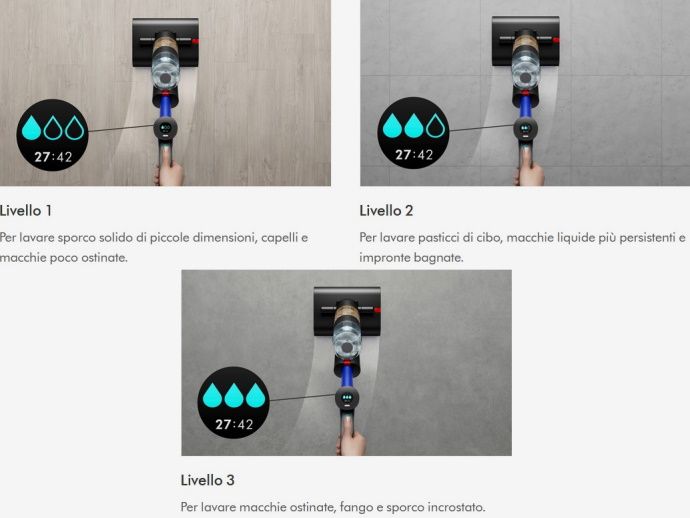Click the text about pasticci di cibo
Viewport: 690px width, 518px height.
[522, 247]
